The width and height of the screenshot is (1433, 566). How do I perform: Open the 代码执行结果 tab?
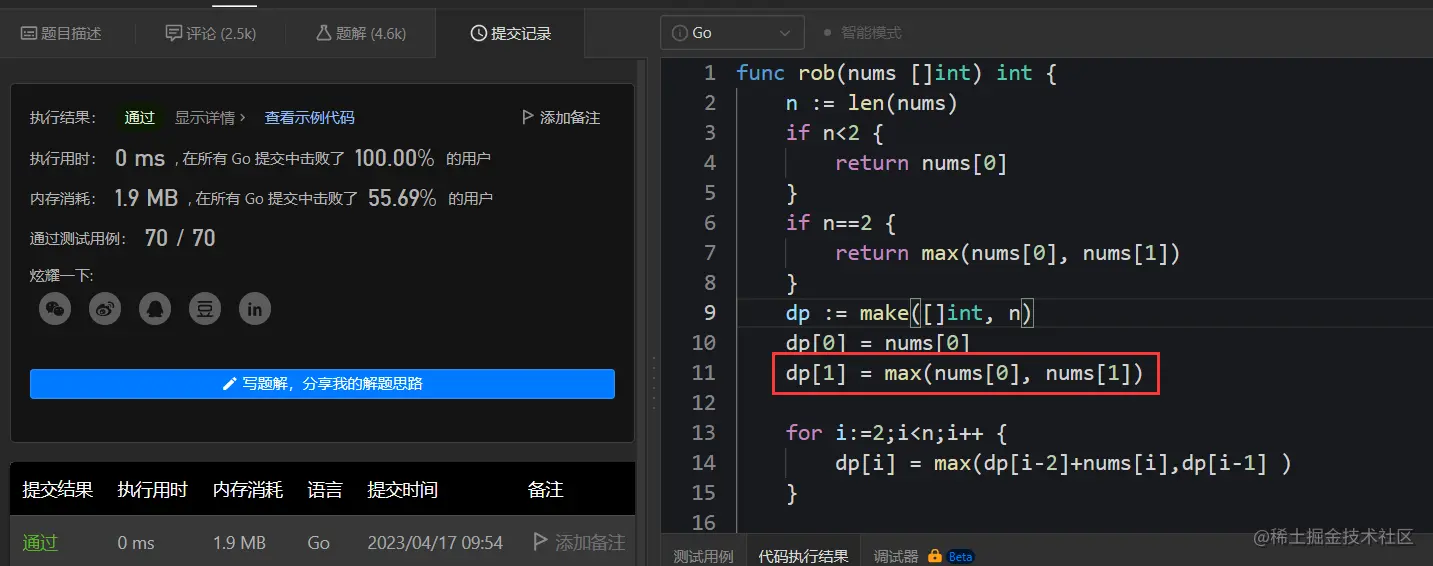coord(803,556)
